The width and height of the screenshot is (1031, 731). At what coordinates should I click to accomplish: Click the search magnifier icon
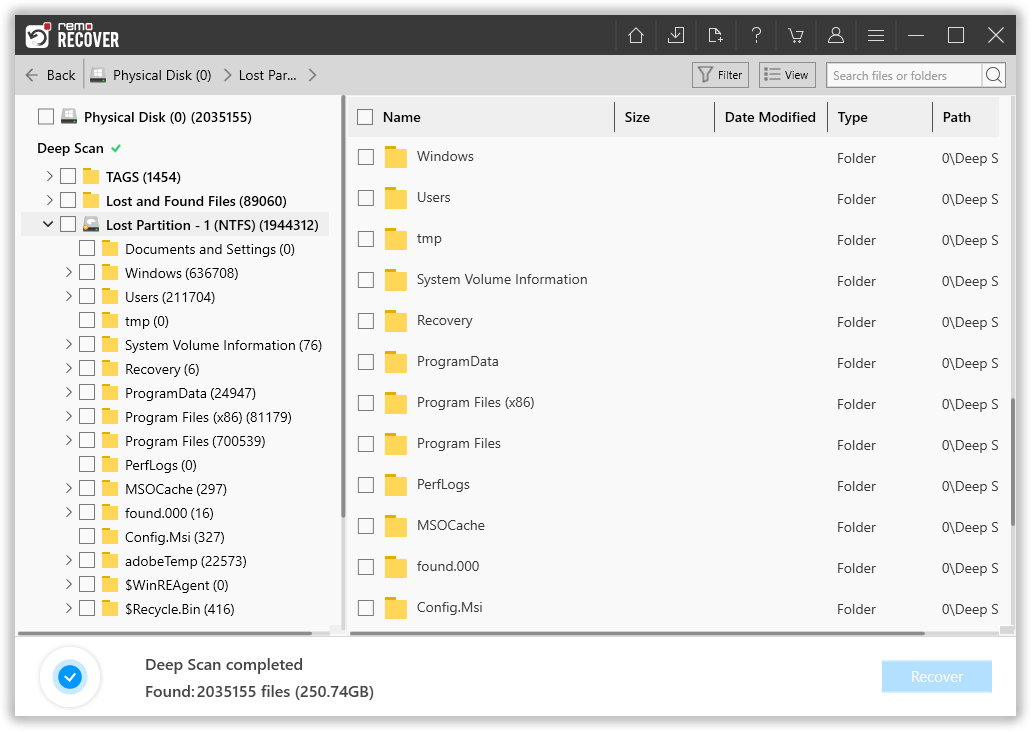(993, 75)
